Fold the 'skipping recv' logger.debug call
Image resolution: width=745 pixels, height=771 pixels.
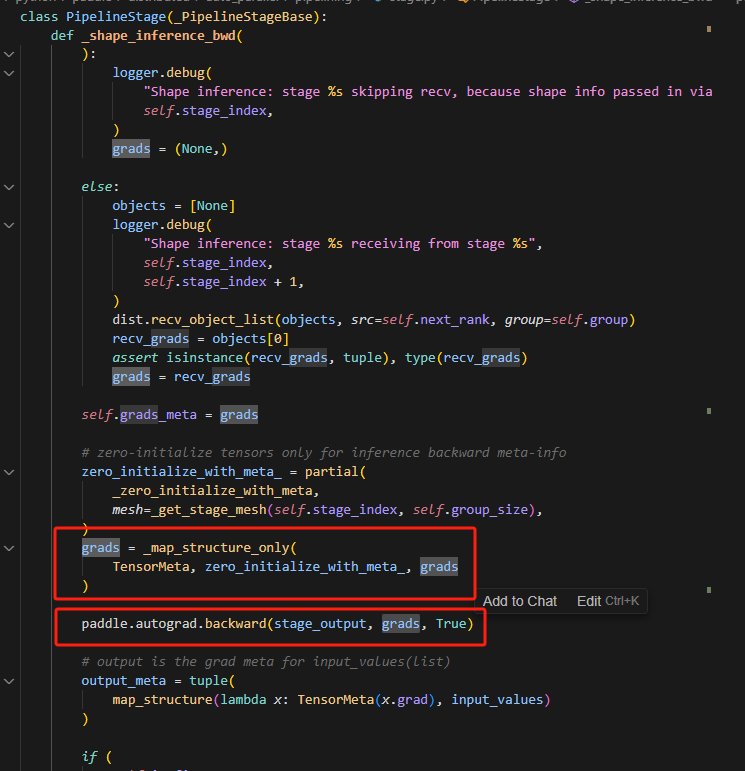[9, 73]
